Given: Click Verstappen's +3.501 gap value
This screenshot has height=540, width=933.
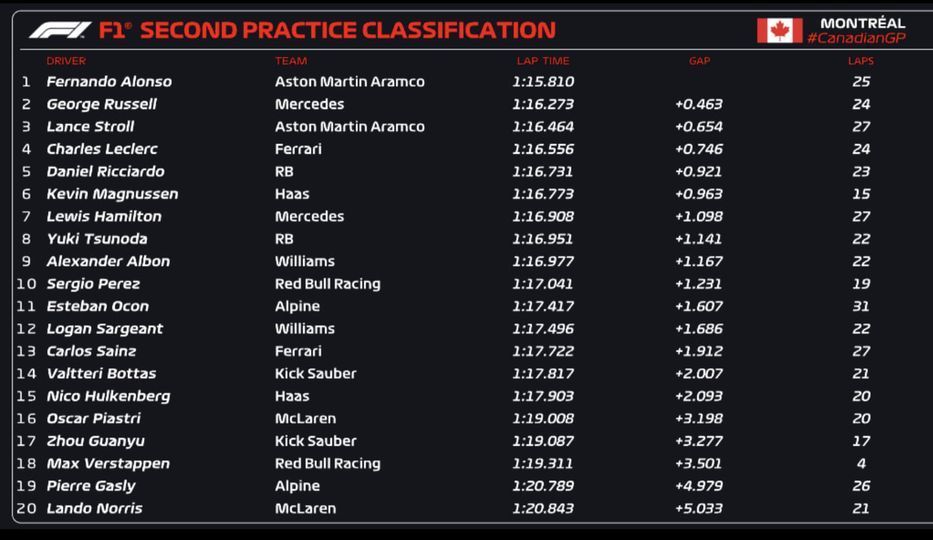Looking at the screenshot, I should (x=698, y=464).
